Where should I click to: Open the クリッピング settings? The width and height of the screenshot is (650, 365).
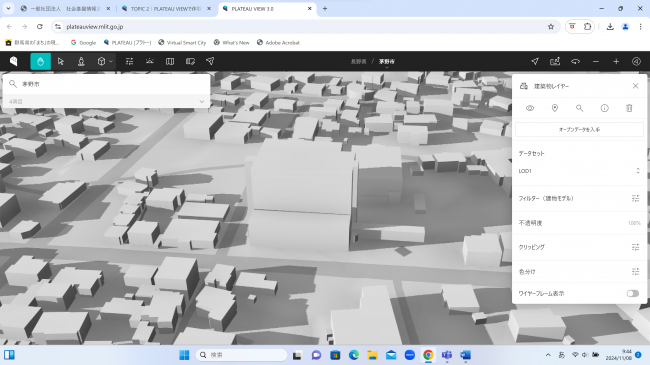click(x=635, y=247)
